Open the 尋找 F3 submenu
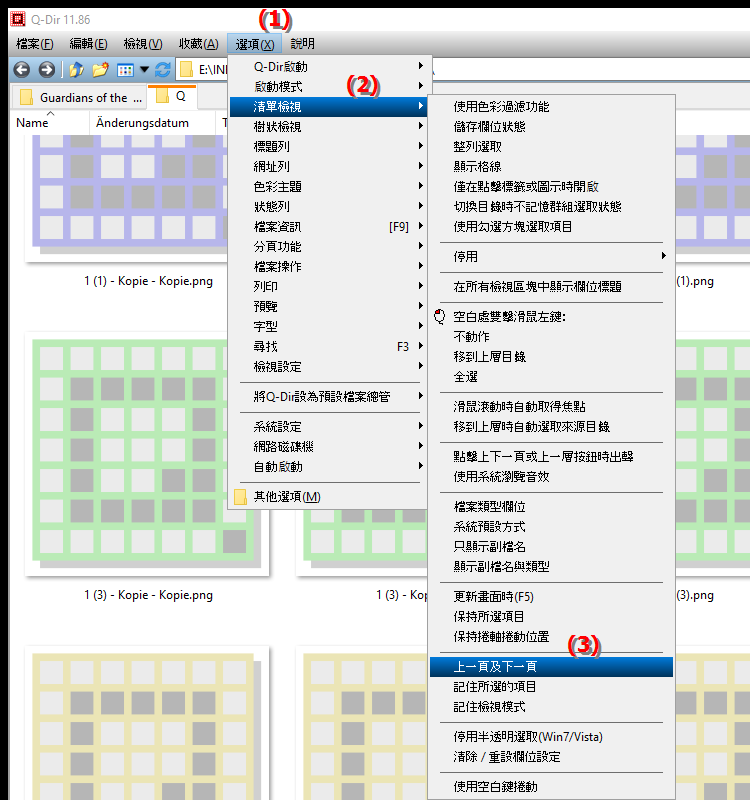This screenshot has height=800, width=750. point(328,346)
